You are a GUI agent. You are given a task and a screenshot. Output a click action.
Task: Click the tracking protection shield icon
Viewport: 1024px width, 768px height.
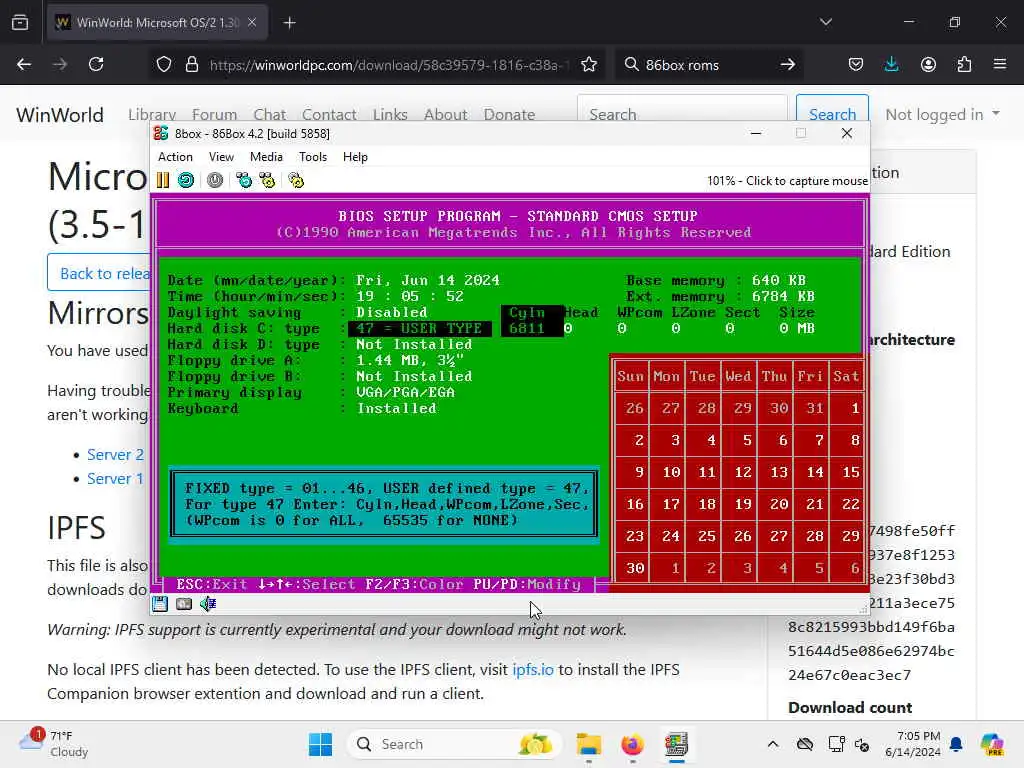(164, 65)
